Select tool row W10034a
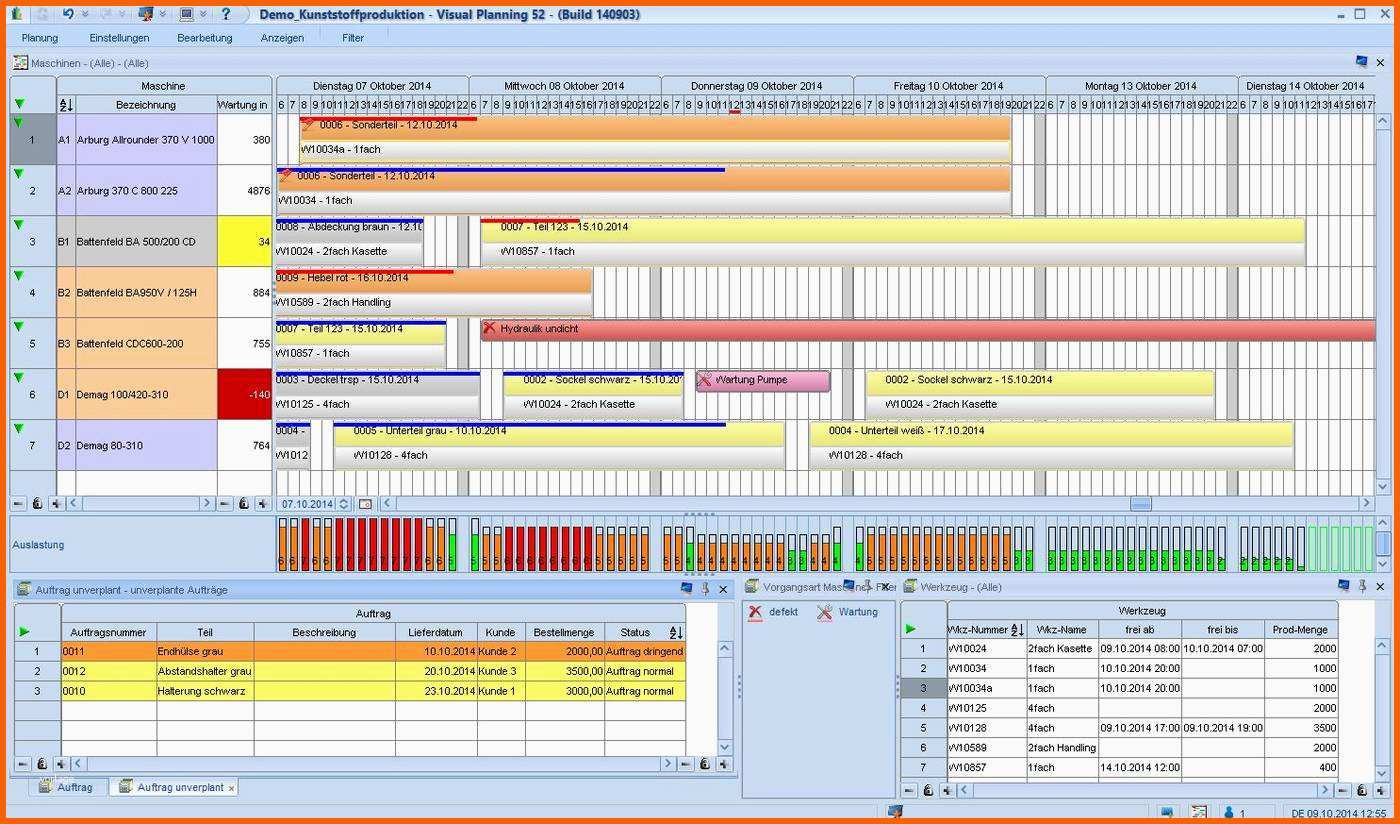This screenshot has height=824, width=1400. 1118,688
